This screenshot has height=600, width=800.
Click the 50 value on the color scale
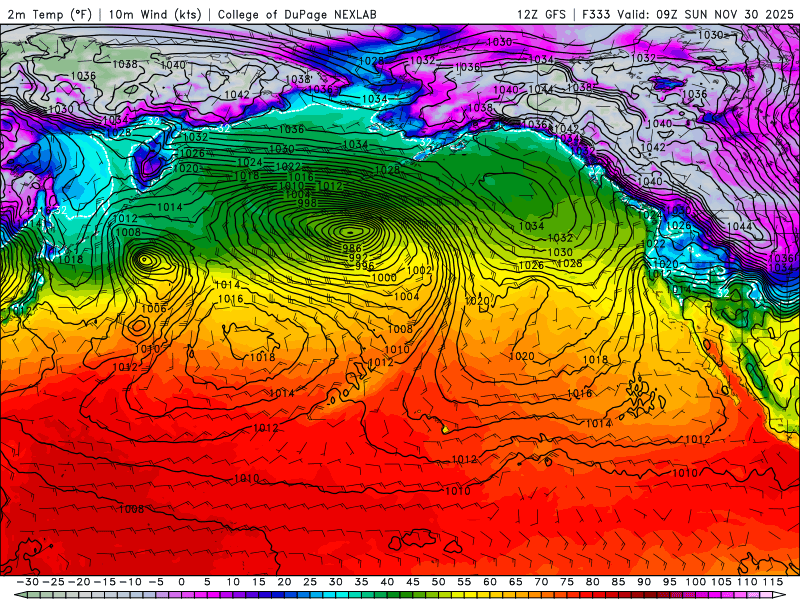(x=438, y=582)
